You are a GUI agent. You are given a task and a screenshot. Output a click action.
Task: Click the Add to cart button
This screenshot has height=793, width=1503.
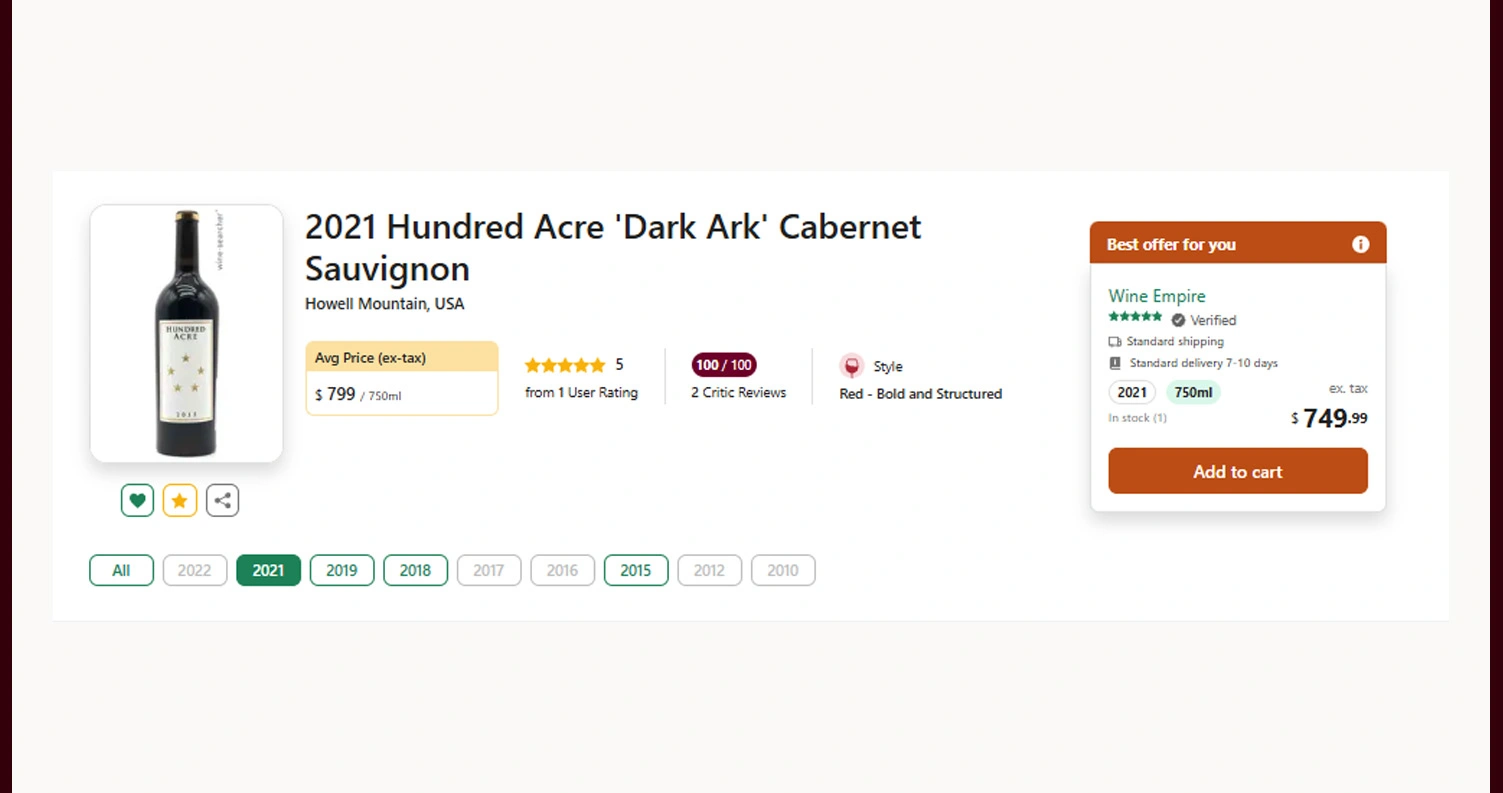tap(1237, 471)
